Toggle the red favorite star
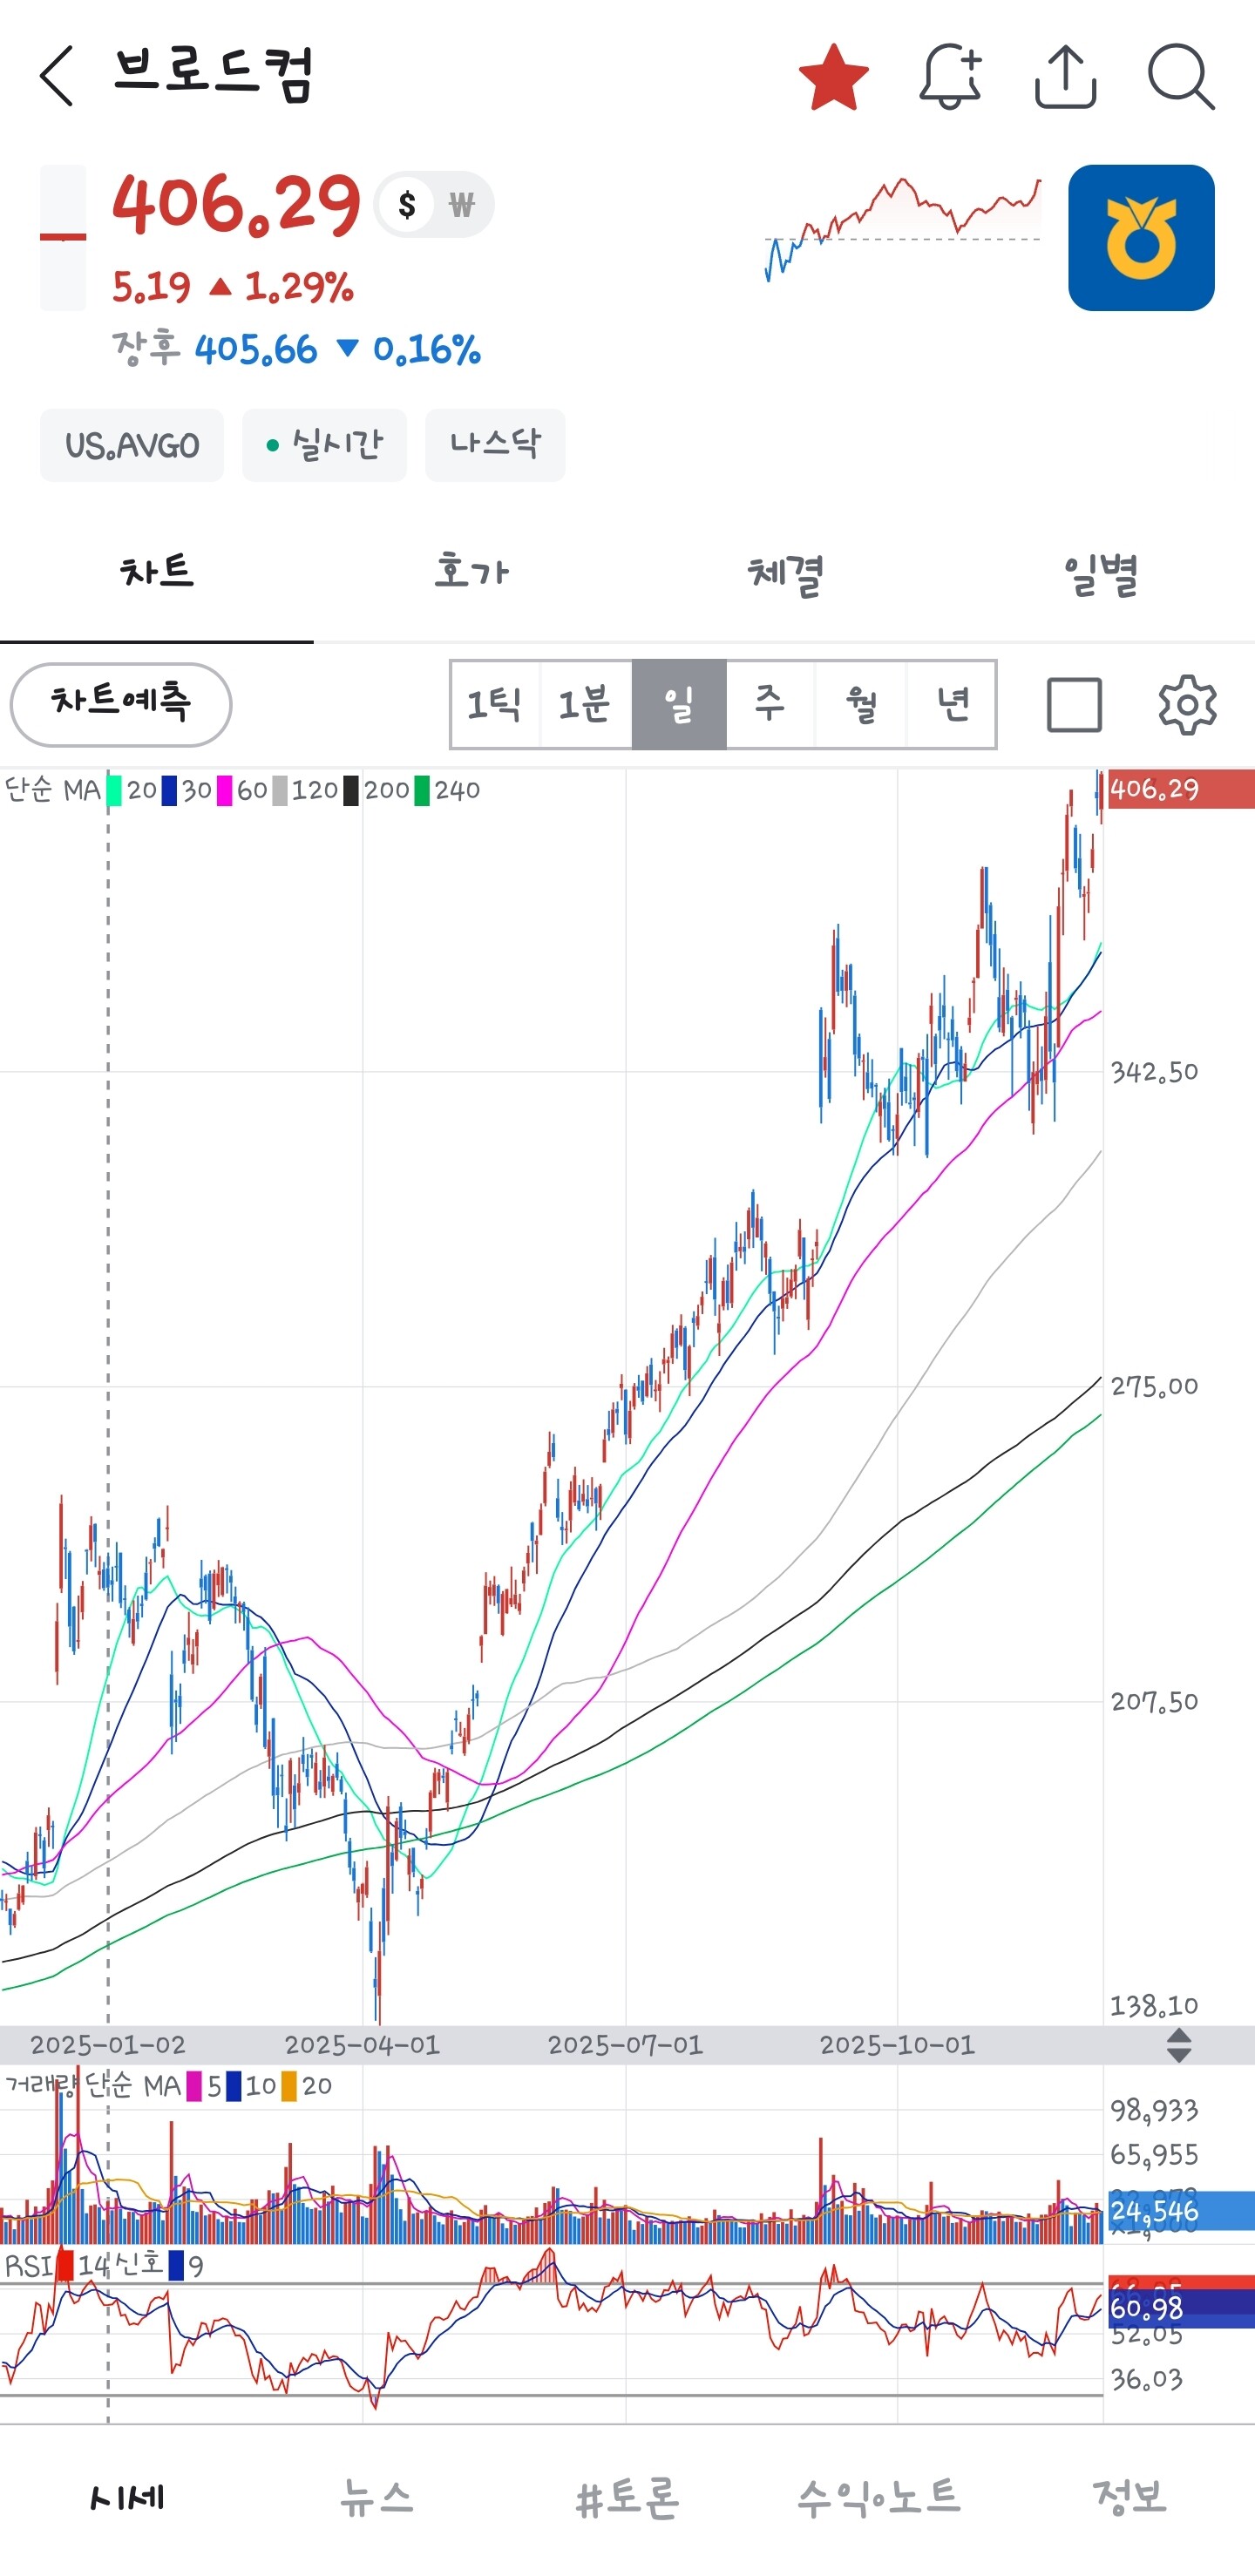 click(x=833, y=77)
